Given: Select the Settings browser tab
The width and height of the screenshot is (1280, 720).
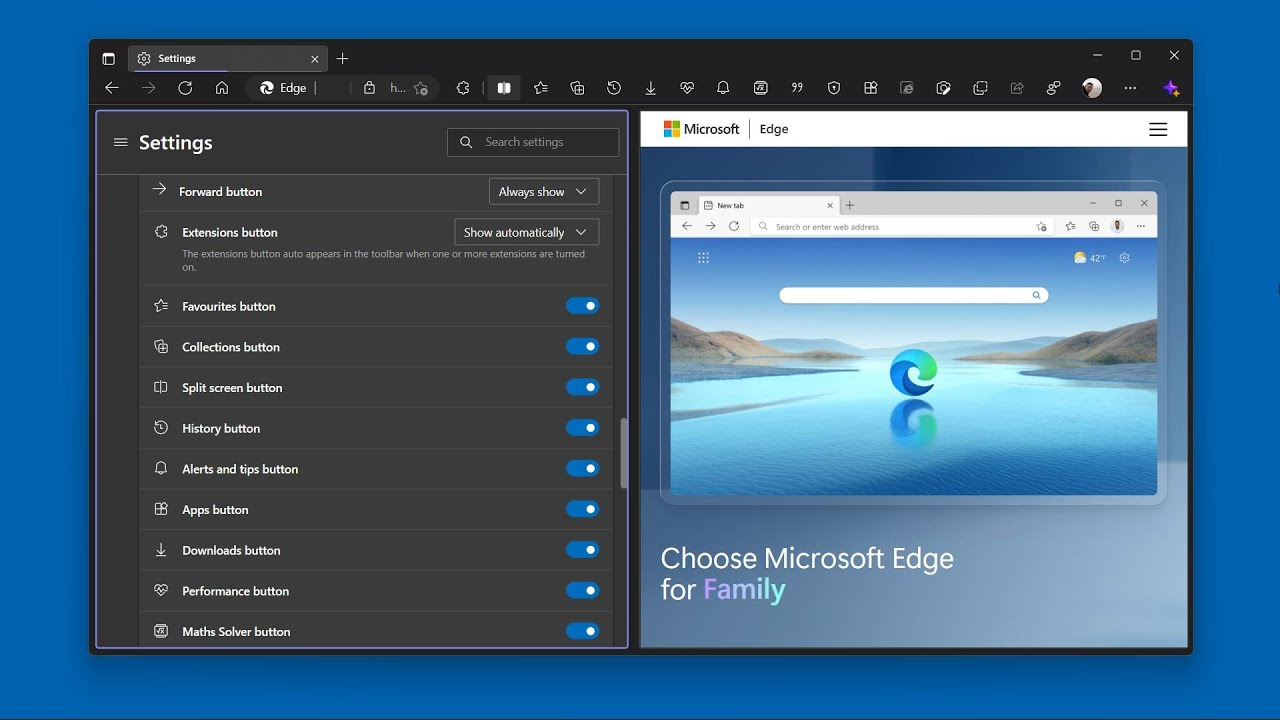Looking at the screenshot, I should click(x=220, y=59).
